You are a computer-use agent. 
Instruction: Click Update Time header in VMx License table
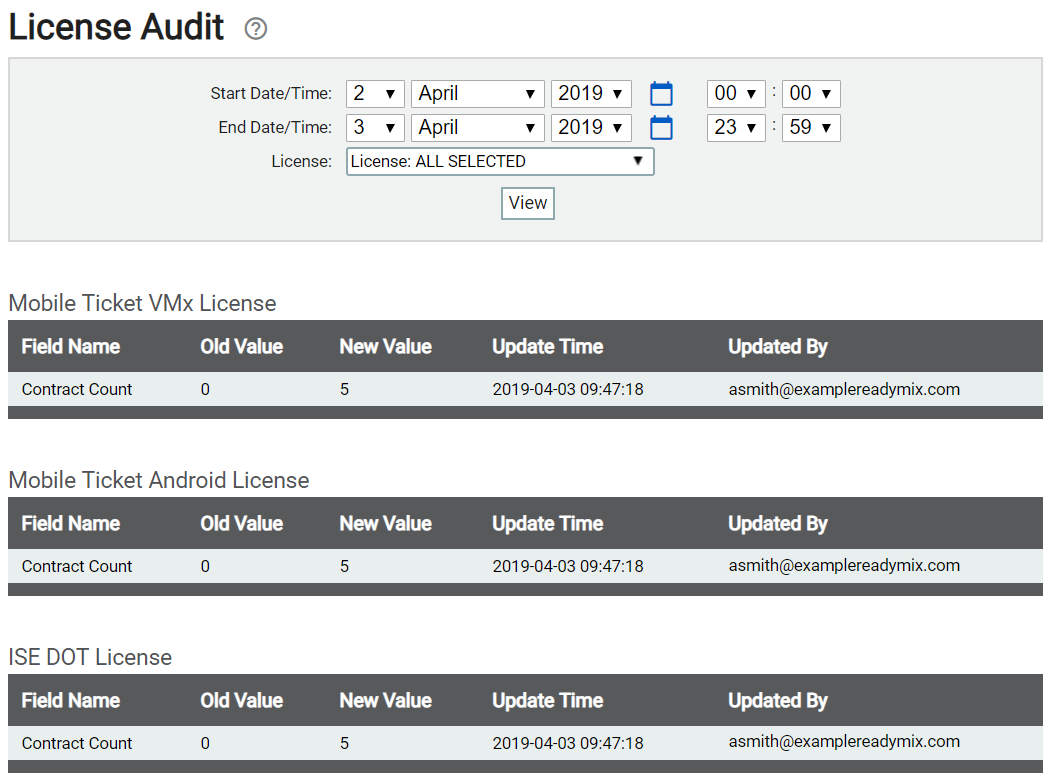pos(547,346)
